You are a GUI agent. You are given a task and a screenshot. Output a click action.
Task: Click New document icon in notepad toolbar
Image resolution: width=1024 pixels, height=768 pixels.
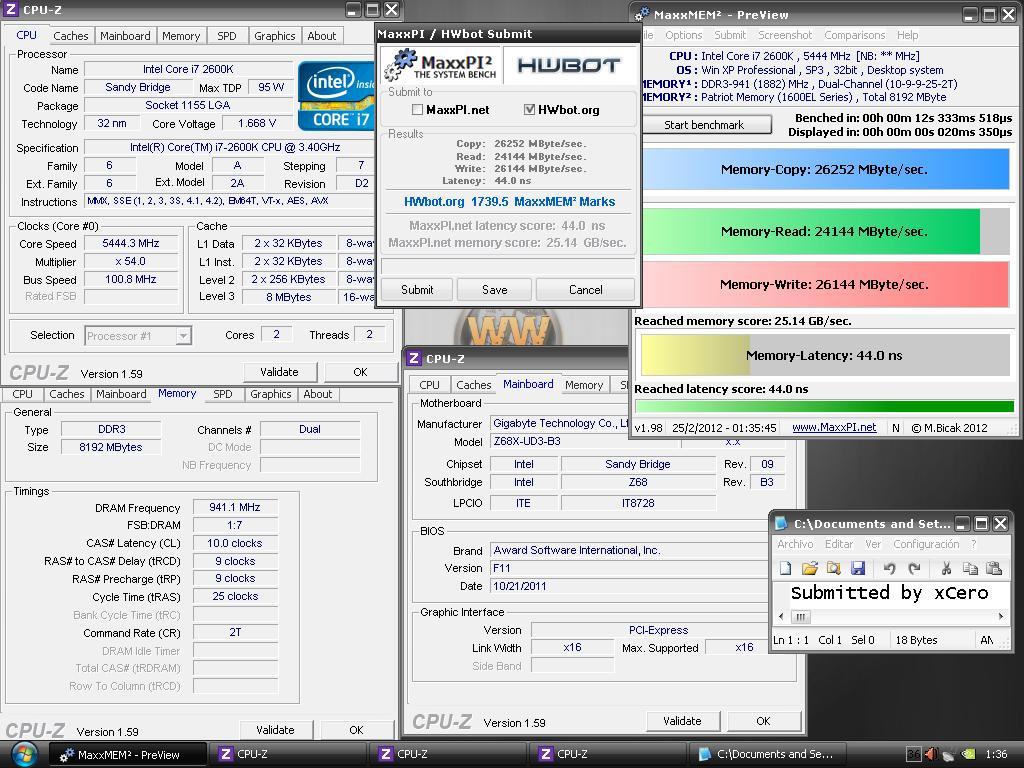click(x=786, y=568)
